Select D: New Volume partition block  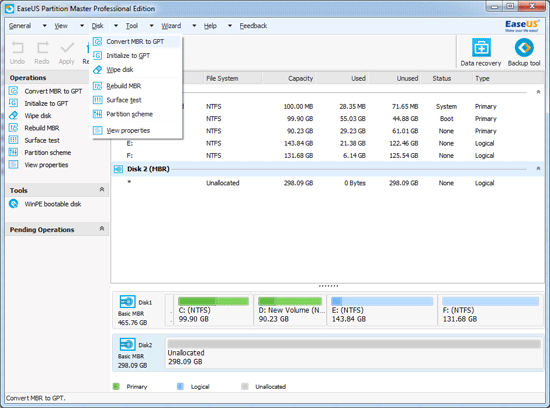pos(290,310)
